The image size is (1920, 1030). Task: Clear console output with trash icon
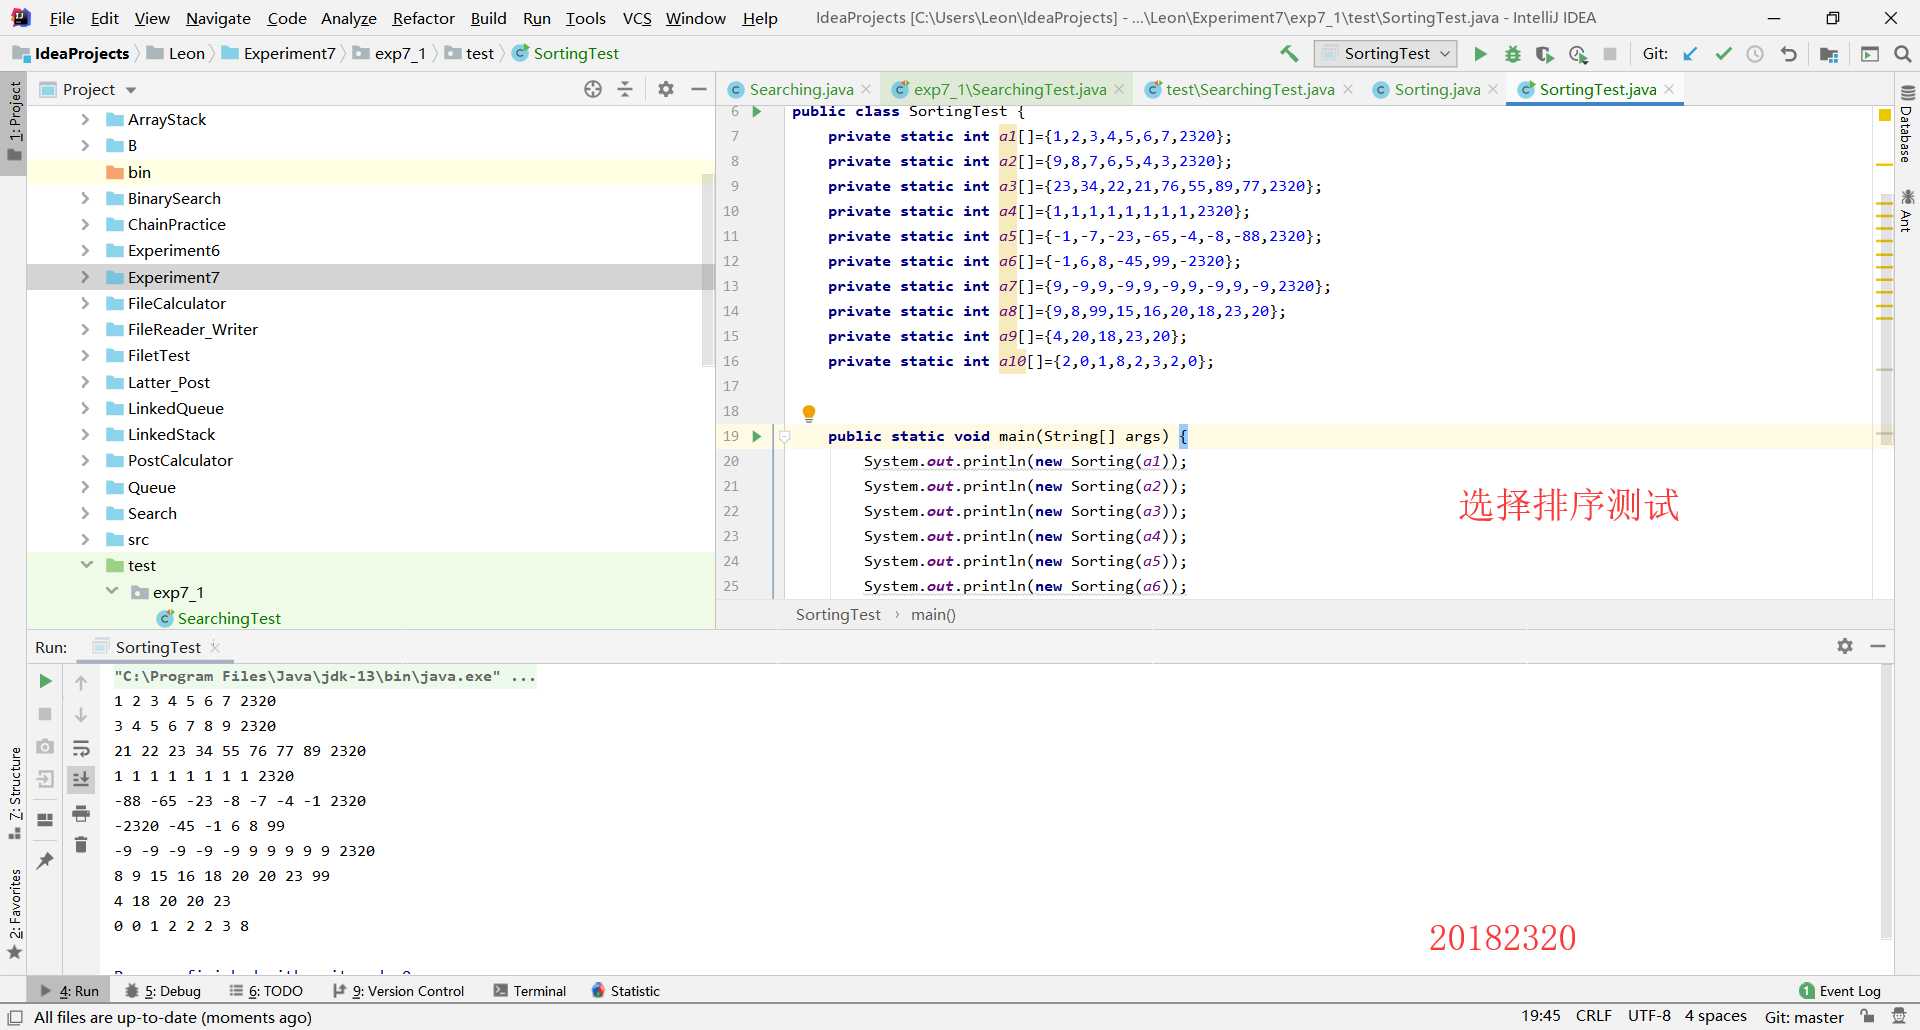pos(81,845)
